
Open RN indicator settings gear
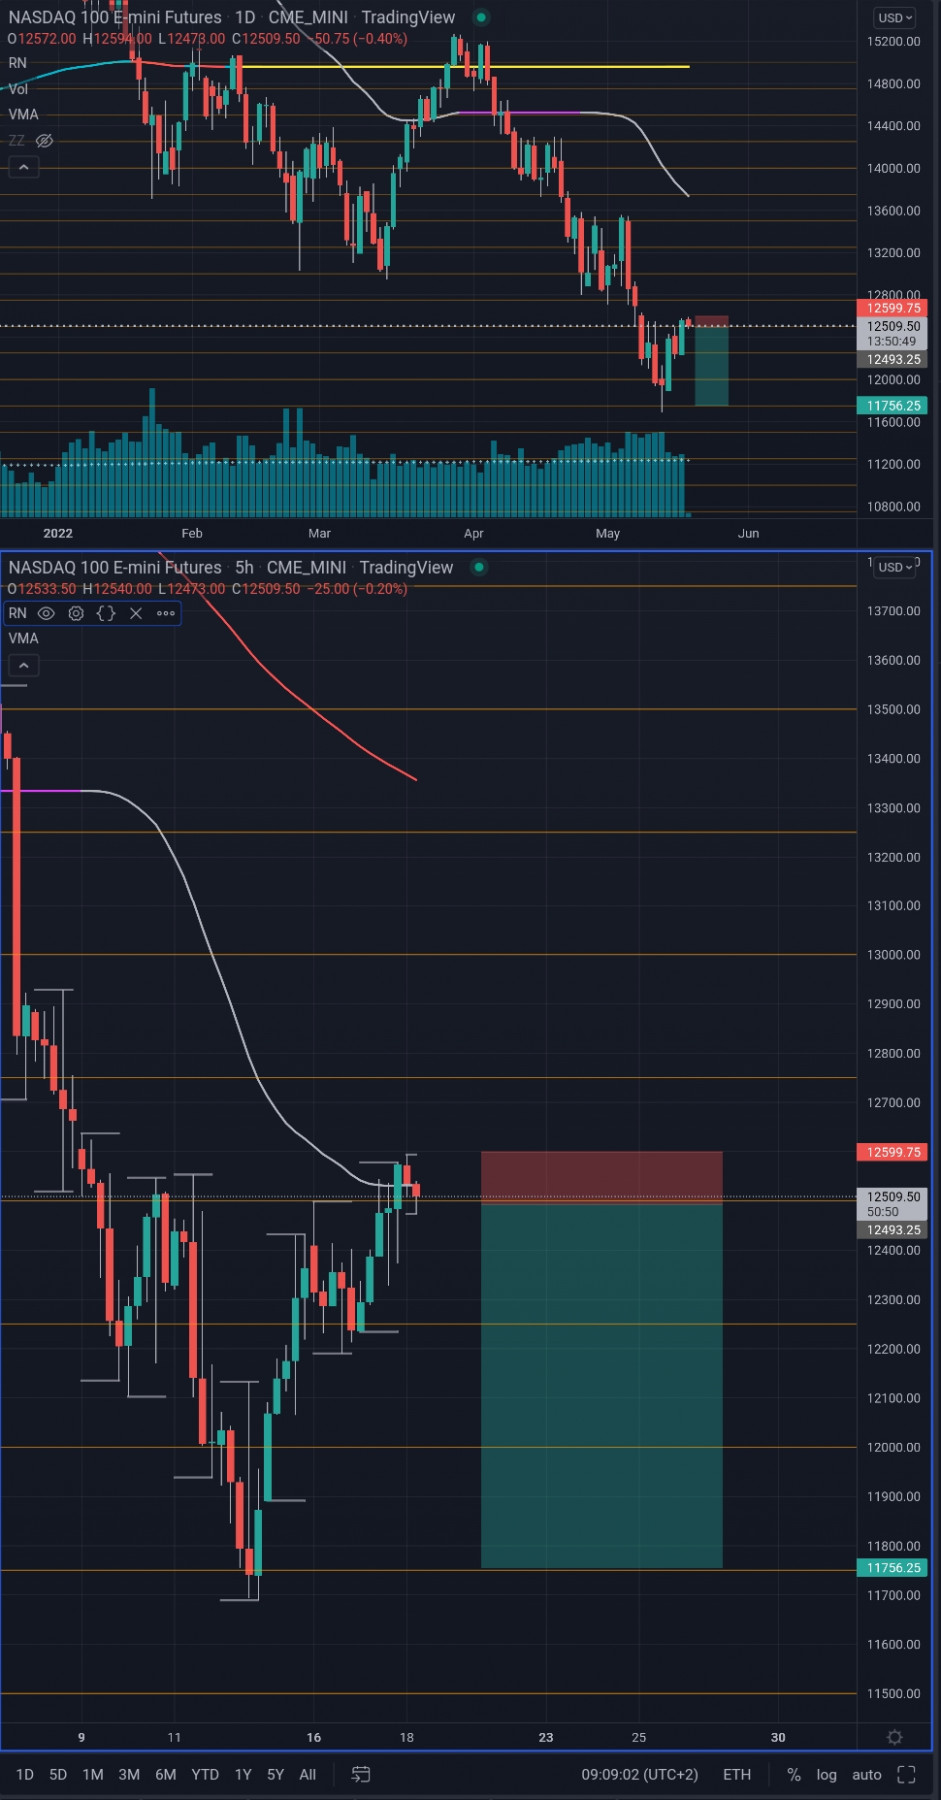click(76, 613)
